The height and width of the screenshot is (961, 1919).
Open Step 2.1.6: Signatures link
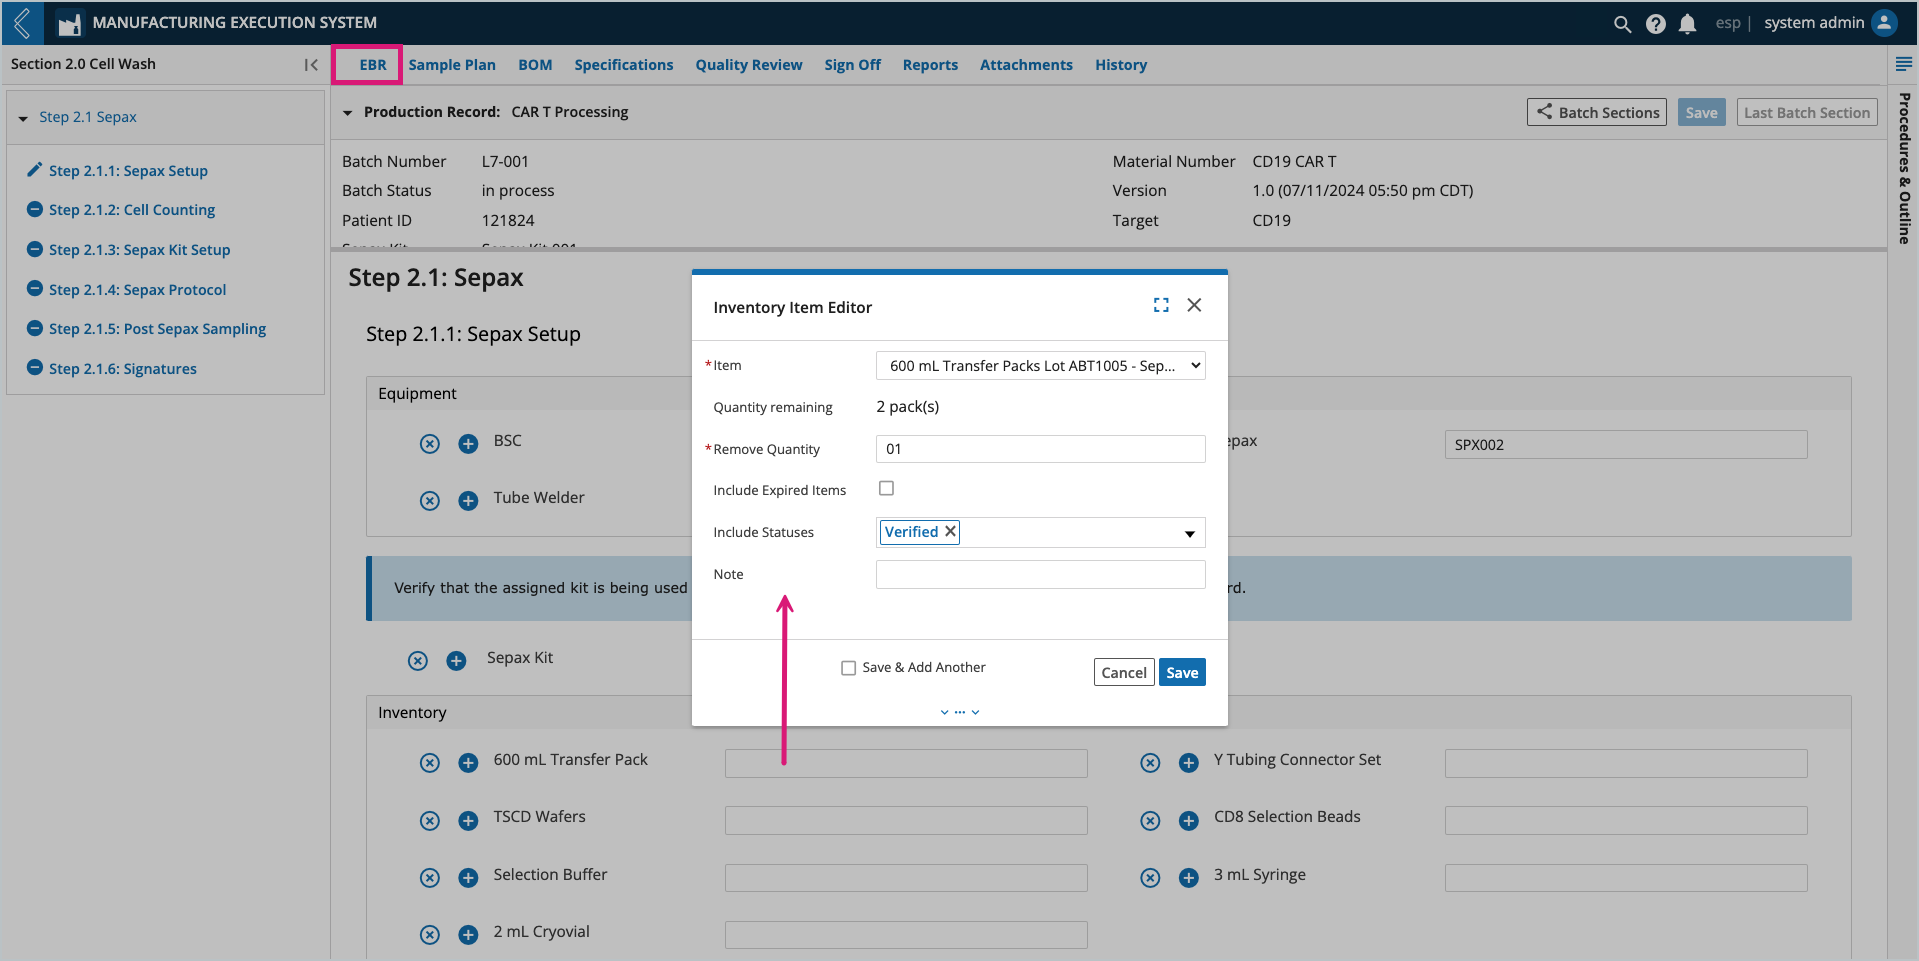click(x=123, y=369)
